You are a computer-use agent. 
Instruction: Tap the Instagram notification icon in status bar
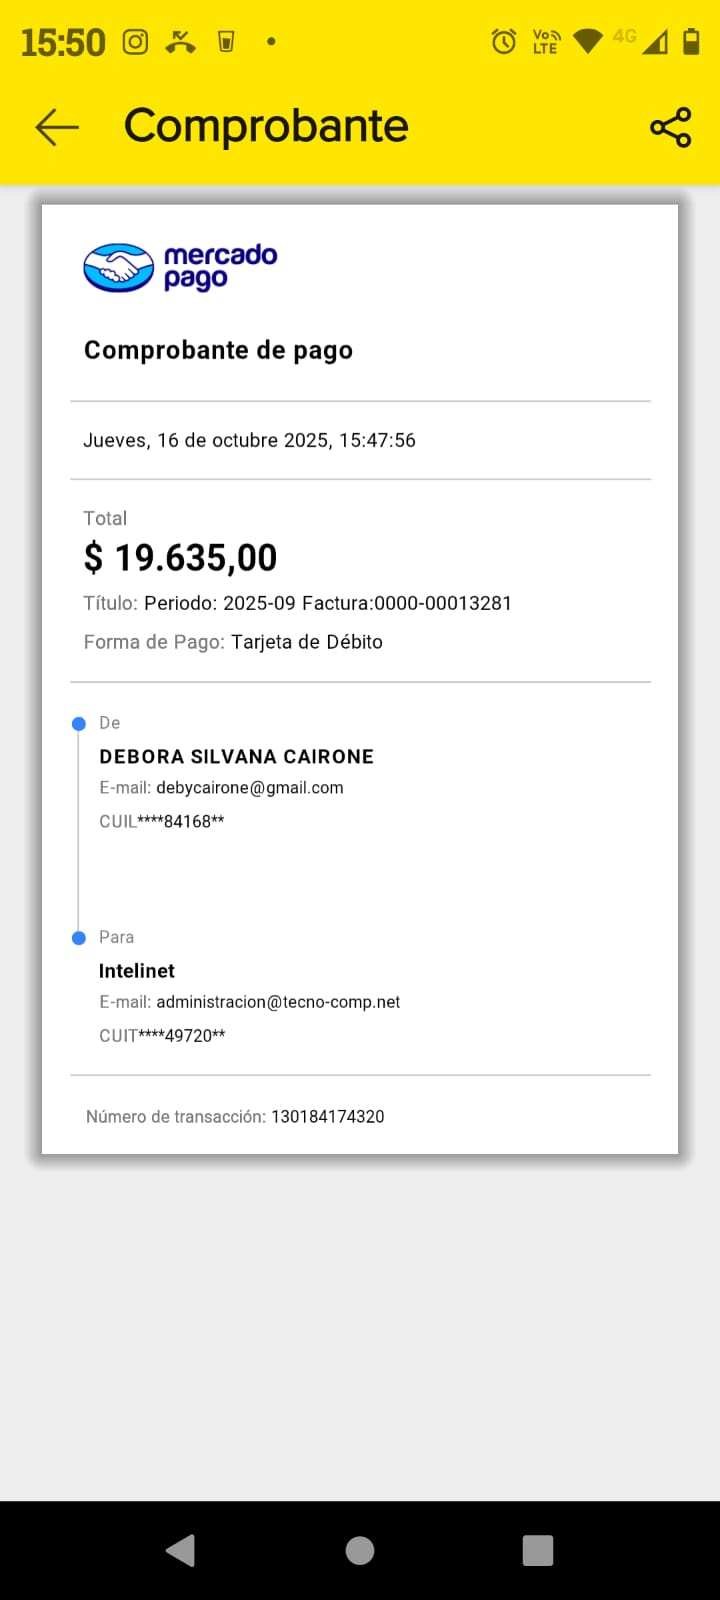point(135,42)
